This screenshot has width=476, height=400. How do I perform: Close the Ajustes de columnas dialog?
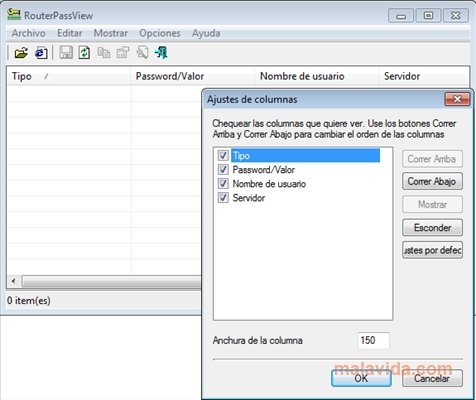tap(457, 99)
